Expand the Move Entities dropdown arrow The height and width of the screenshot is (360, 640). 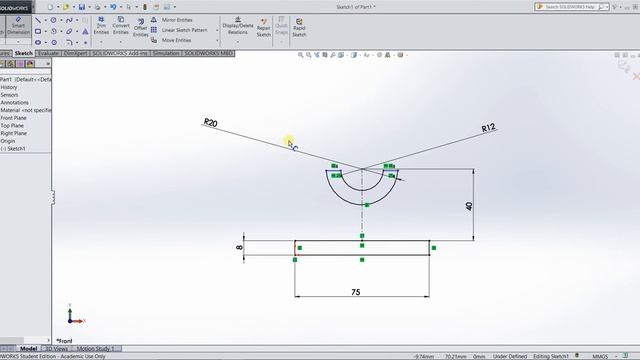click(x=217, y=40)
